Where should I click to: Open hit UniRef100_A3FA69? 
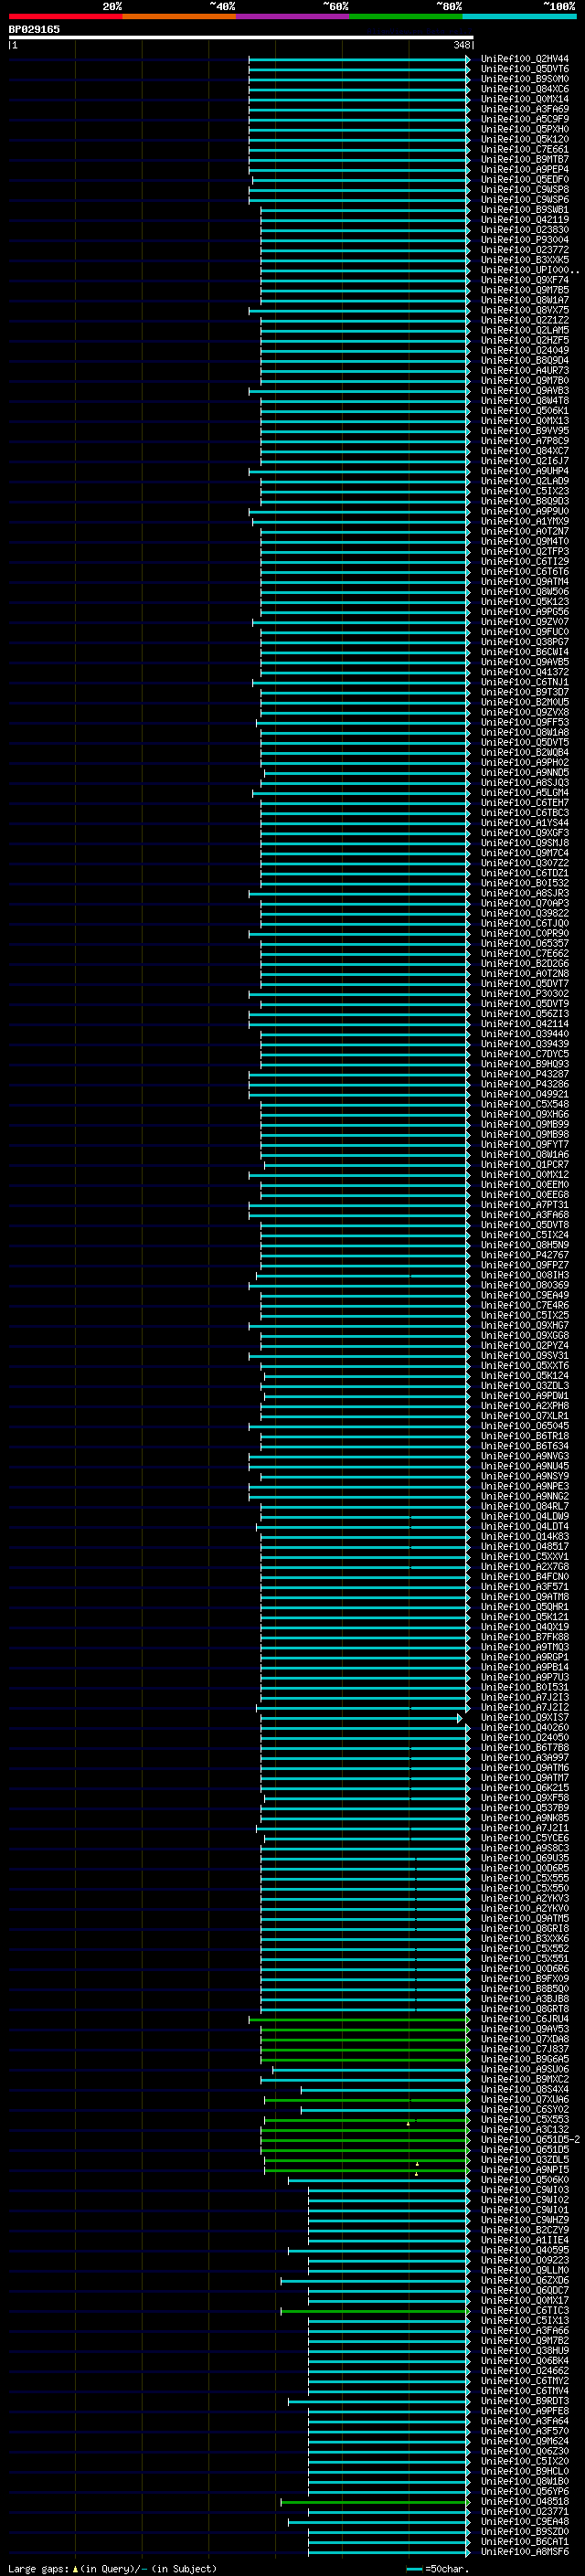[x=525, y=109]
